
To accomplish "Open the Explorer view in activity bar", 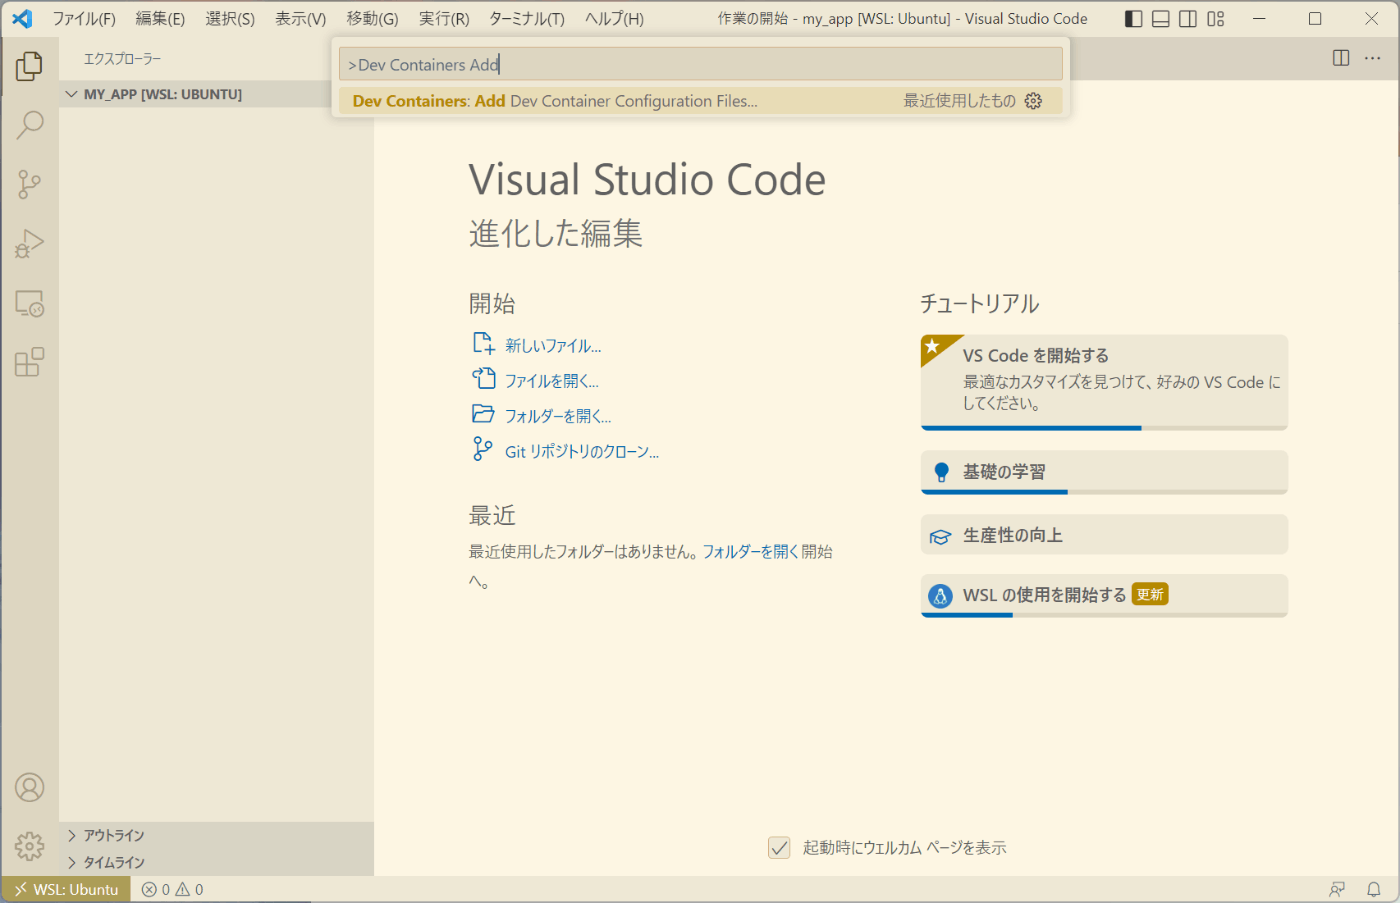I will click(29, 66).
